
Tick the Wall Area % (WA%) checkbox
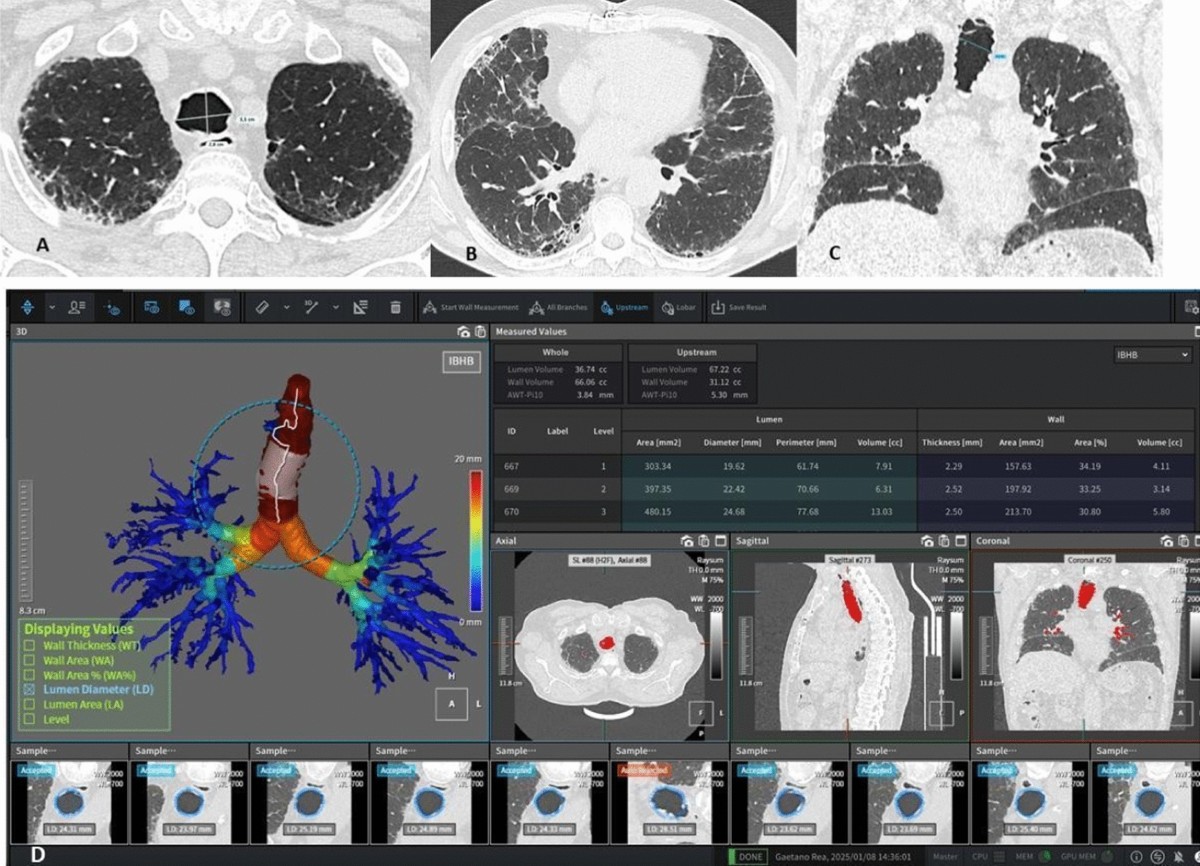tap(30, 675)
